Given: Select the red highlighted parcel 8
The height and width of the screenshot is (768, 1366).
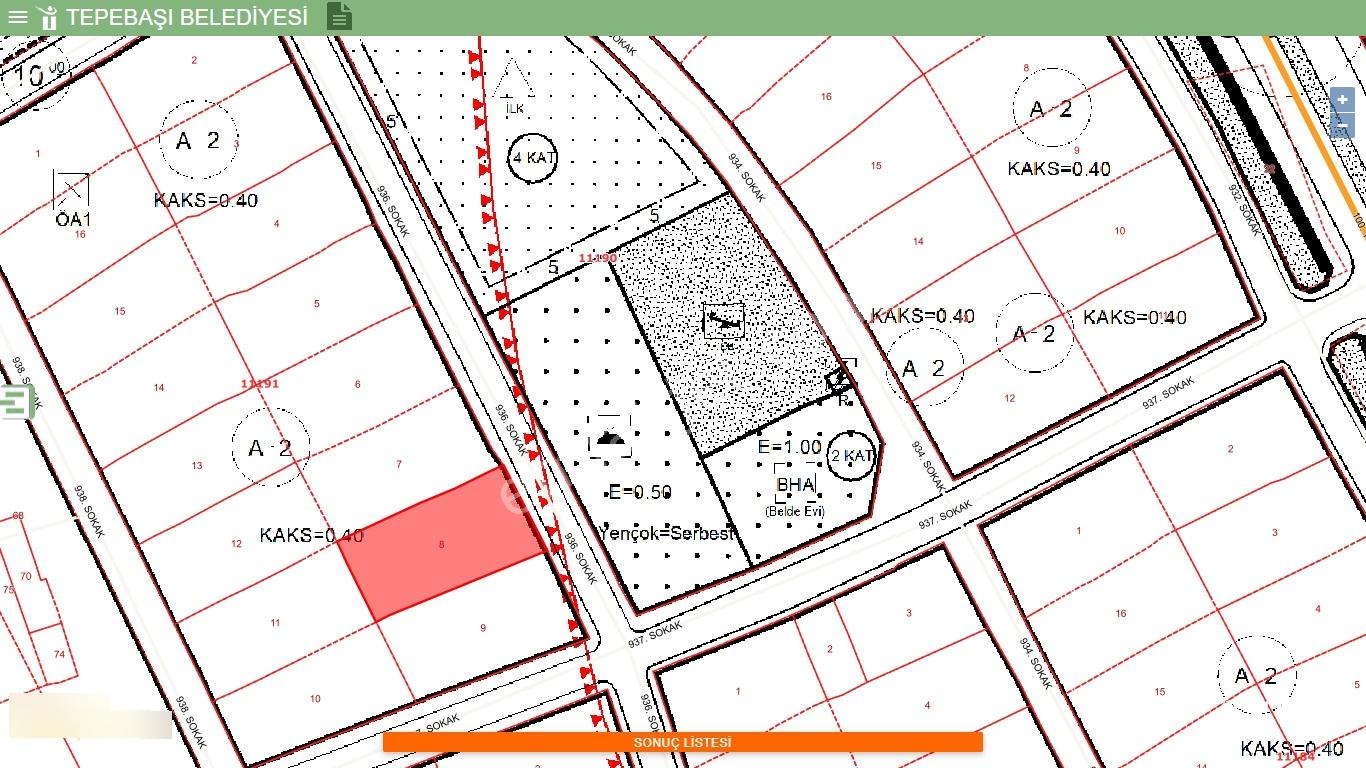Looking at the screenshot, I should coord(443,543).
